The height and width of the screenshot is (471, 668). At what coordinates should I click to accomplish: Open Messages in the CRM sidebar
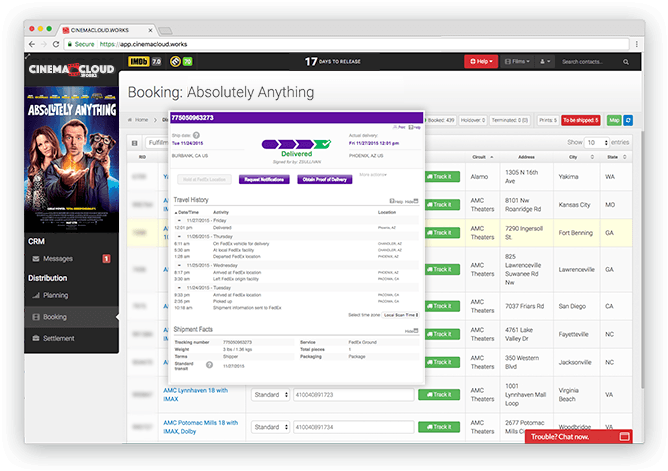coord(59,259)
